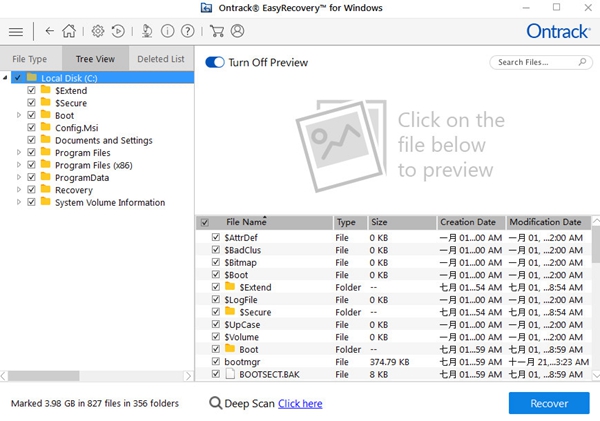Viewport: 600px width, 421px height.
Task: Sort by Size column header
Action: coord(402,222)
